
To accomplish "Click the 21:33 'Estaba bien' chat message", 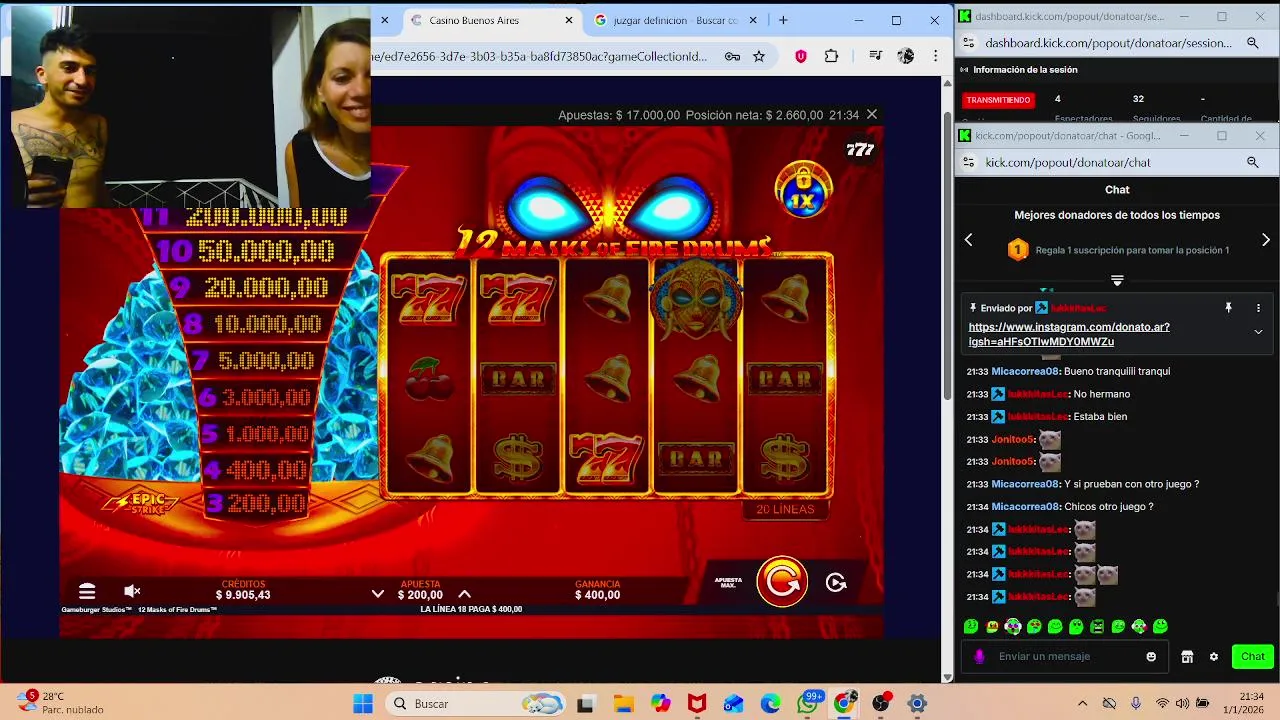I will click(x=1100, y=416).
